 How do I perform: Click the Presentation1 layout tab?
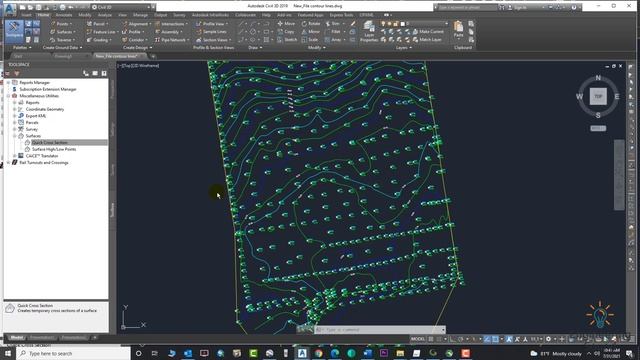point(42,338)
